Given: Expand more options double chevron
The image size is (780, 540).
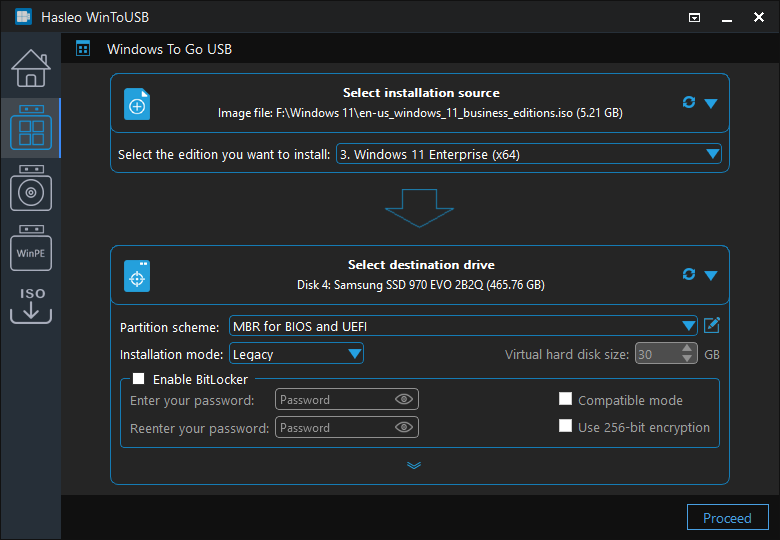Looking at the screenshot, I should coord(414,465).
